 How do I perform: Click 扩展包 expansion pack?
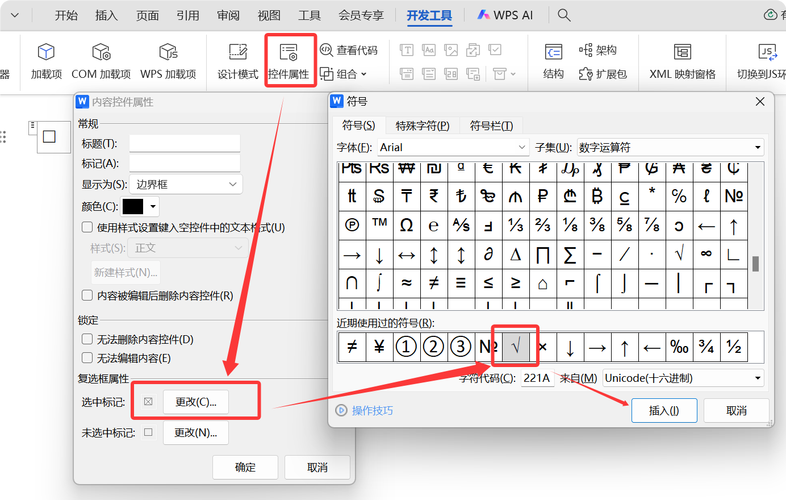click(x=603, y=74)
